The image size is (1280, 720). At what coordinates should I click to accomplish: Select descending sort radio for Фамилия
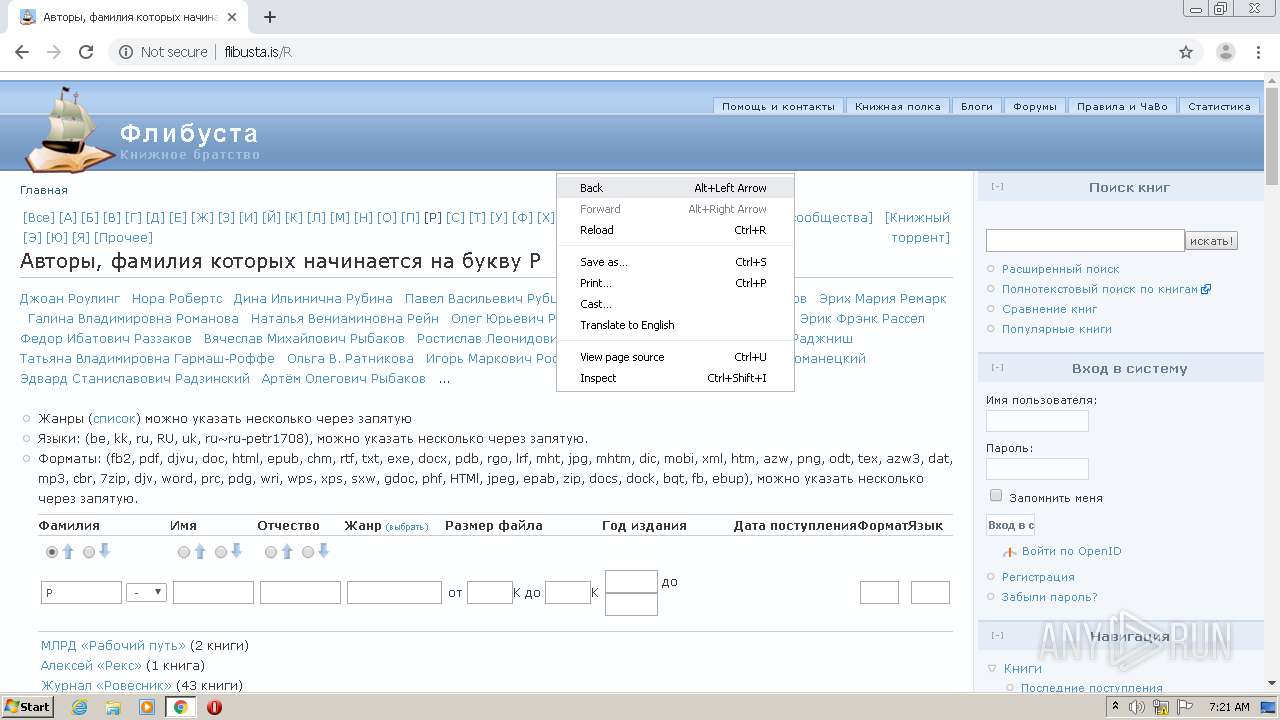pos(89,552)
